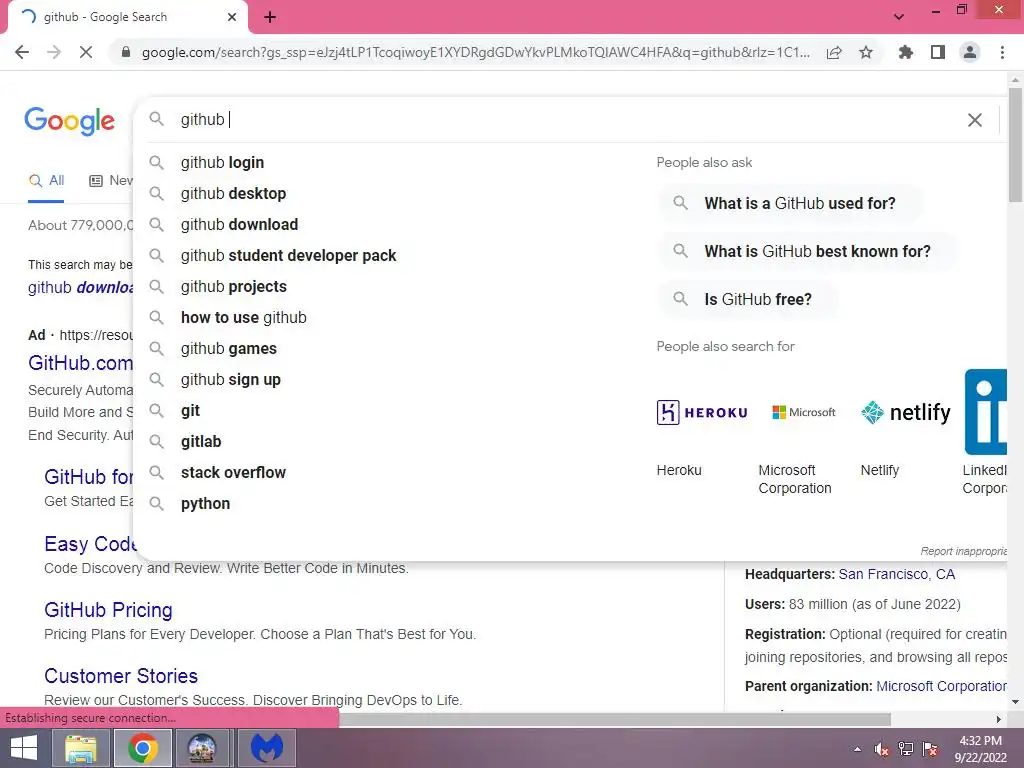Select suggestion github sign up

pos(231,380)
